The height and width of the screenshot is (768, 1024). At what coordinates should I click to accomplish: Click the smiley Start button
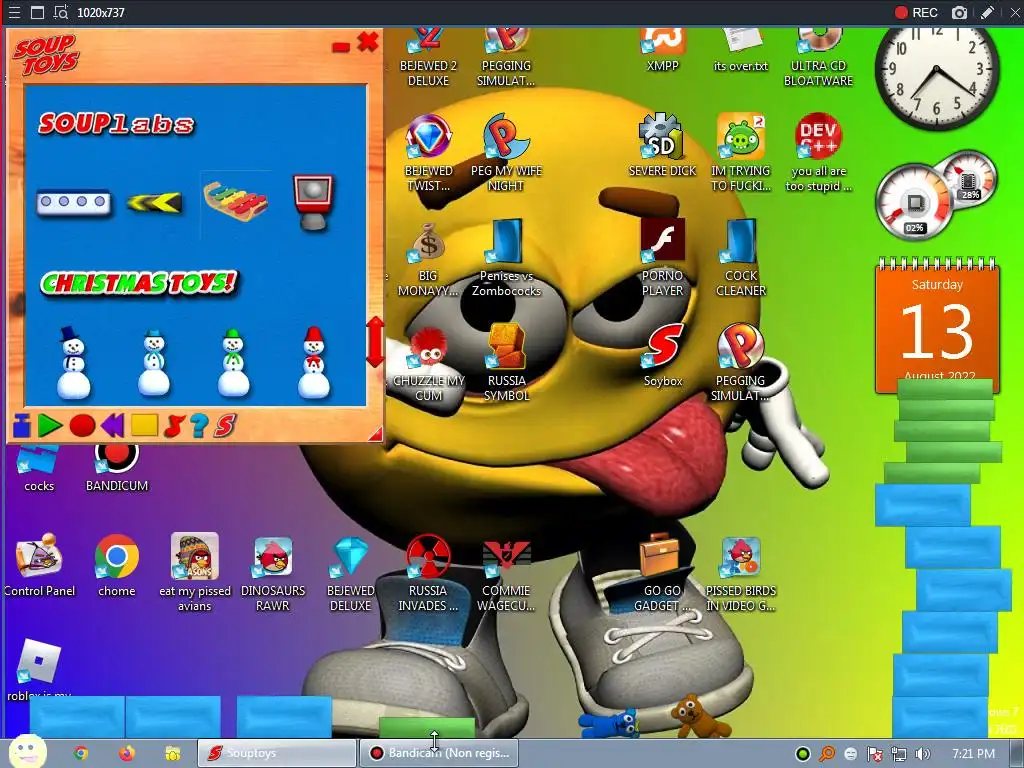[x=26, y=751]
